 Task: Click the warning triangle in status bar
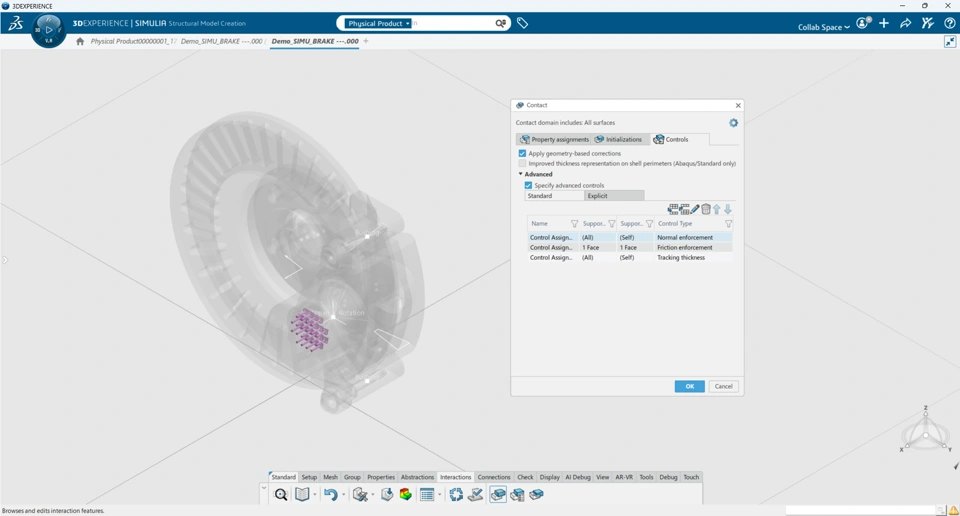tap(954, 510)
